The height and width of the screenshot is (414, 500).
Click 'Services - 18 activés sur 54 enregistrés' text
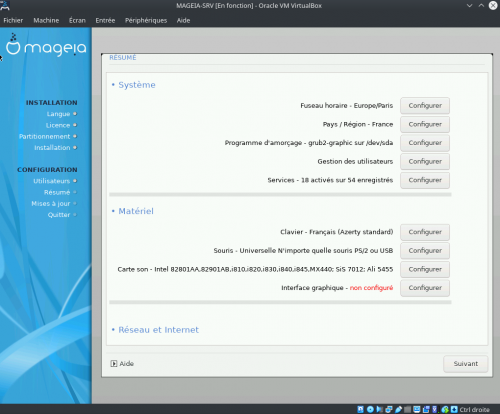[x=330, y=180]
